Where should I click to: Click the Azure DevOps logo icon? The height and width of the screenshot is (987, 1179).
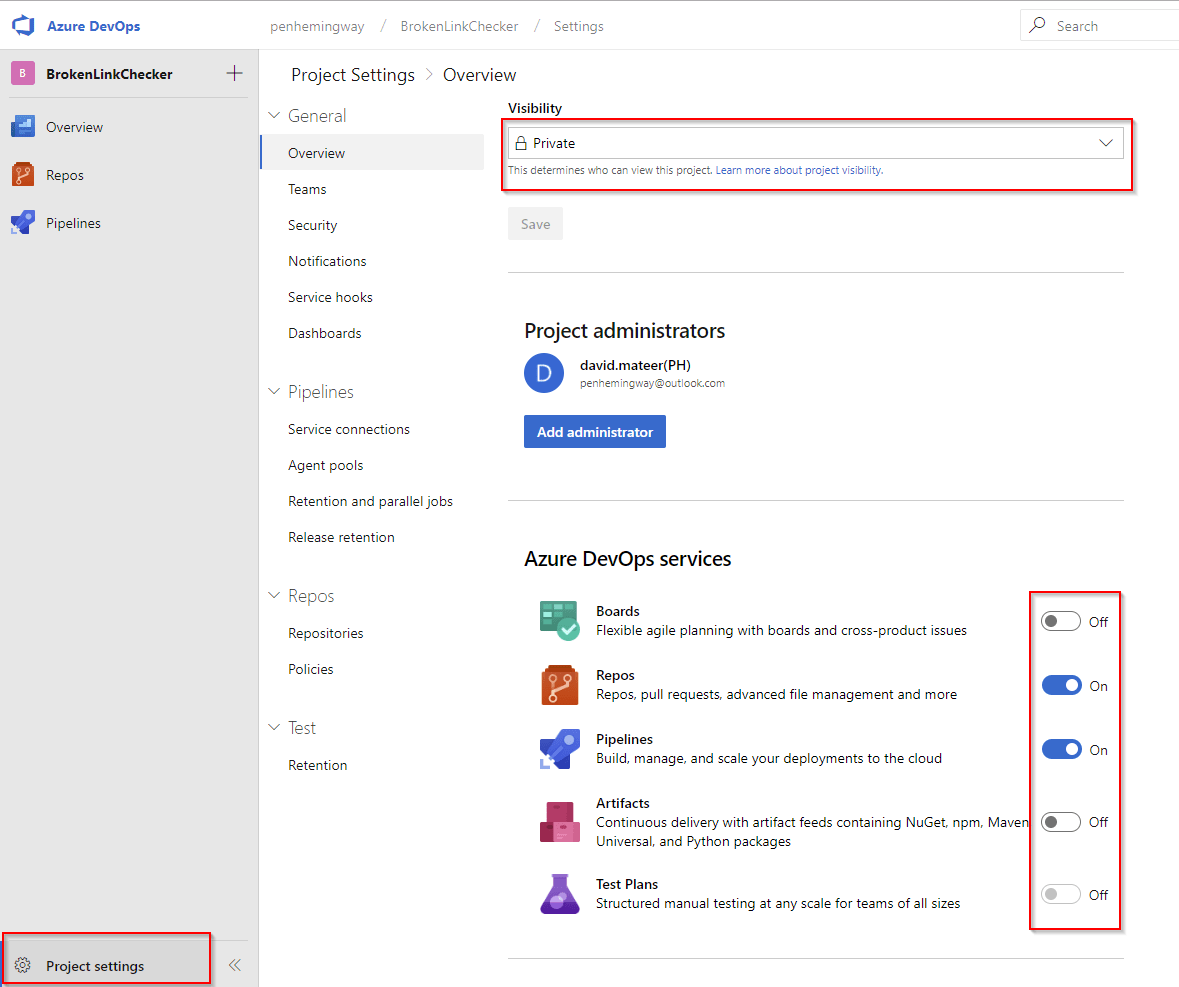coord(23,26)
